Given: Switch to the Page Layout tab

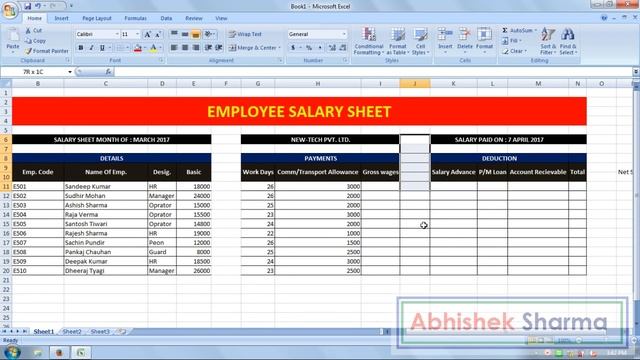Looking at the screenshot, I should click(x=97, y=18).
